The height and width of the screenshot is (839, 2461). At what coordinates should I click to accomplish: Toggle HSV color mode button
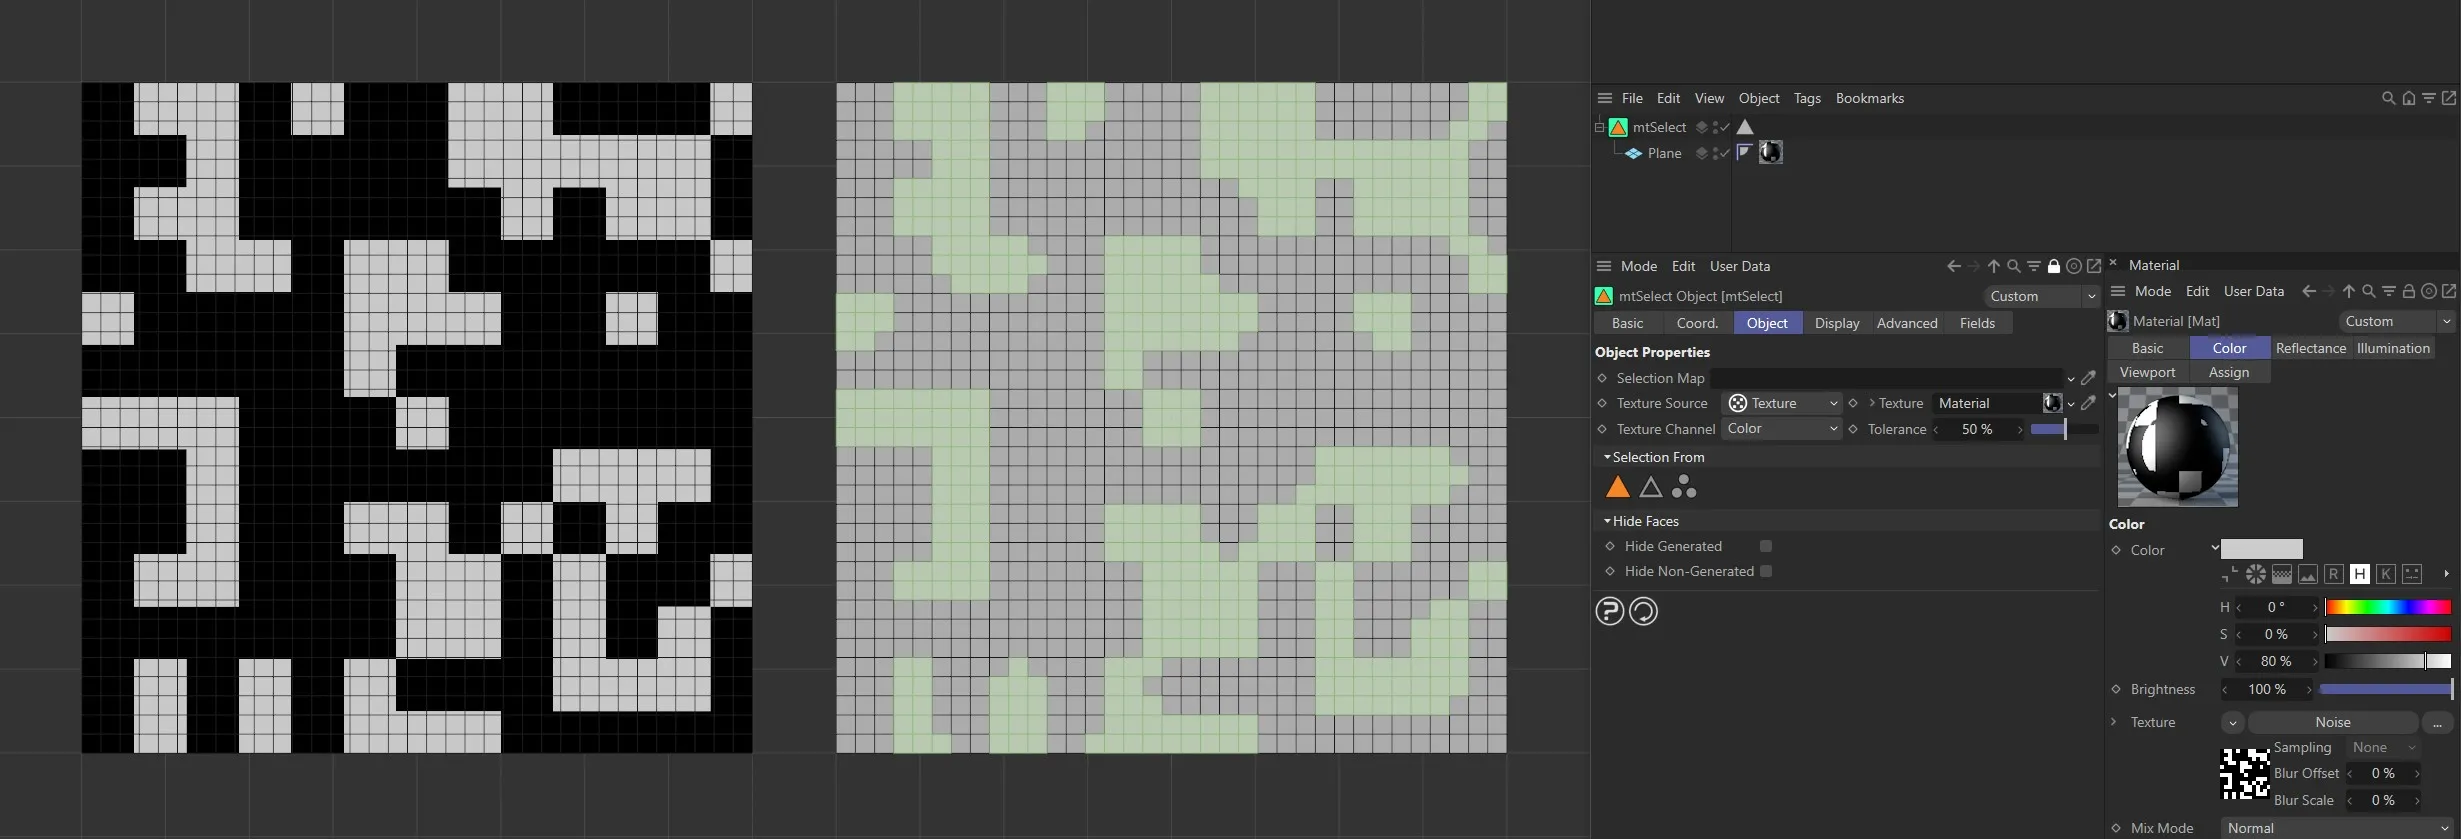pyautogui.click(x=2360, y=574)
